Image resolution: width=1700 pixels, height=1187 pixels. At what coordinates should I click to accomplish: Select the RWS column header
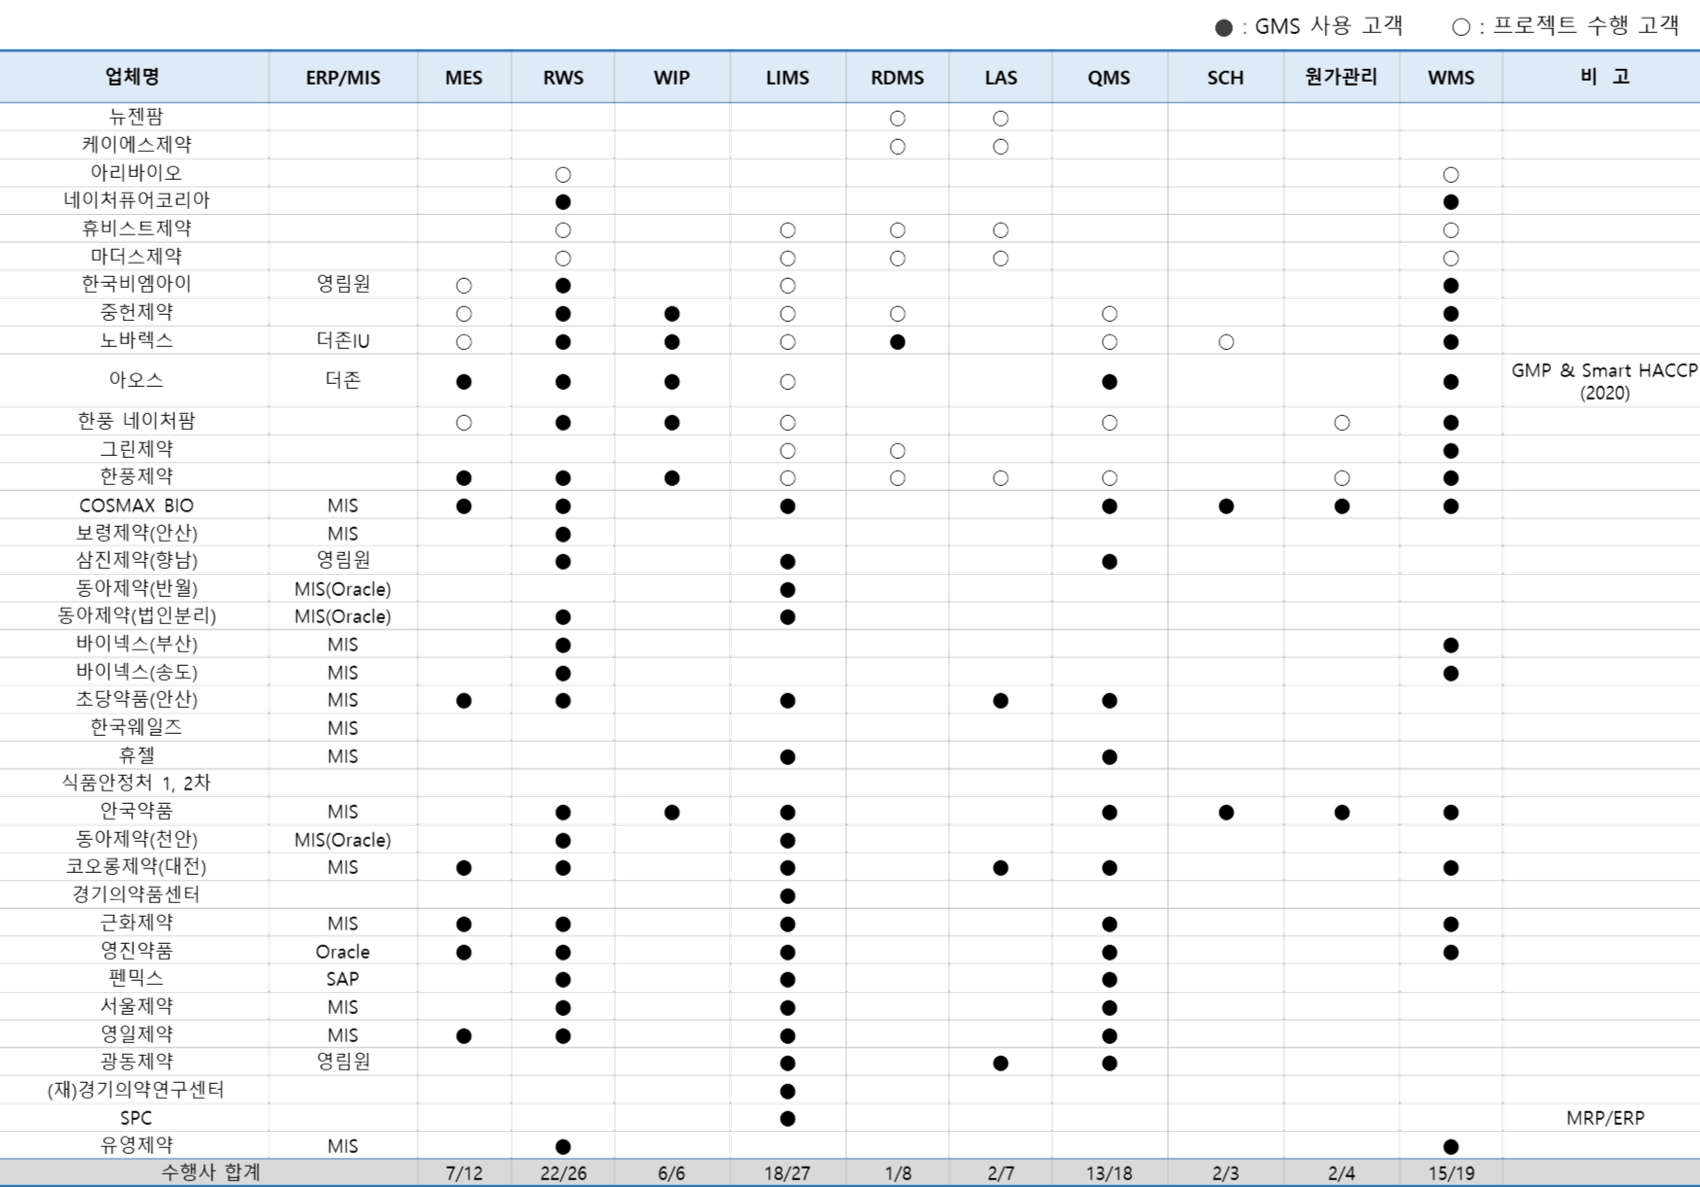pyautogui.click(x=563, y=78)
